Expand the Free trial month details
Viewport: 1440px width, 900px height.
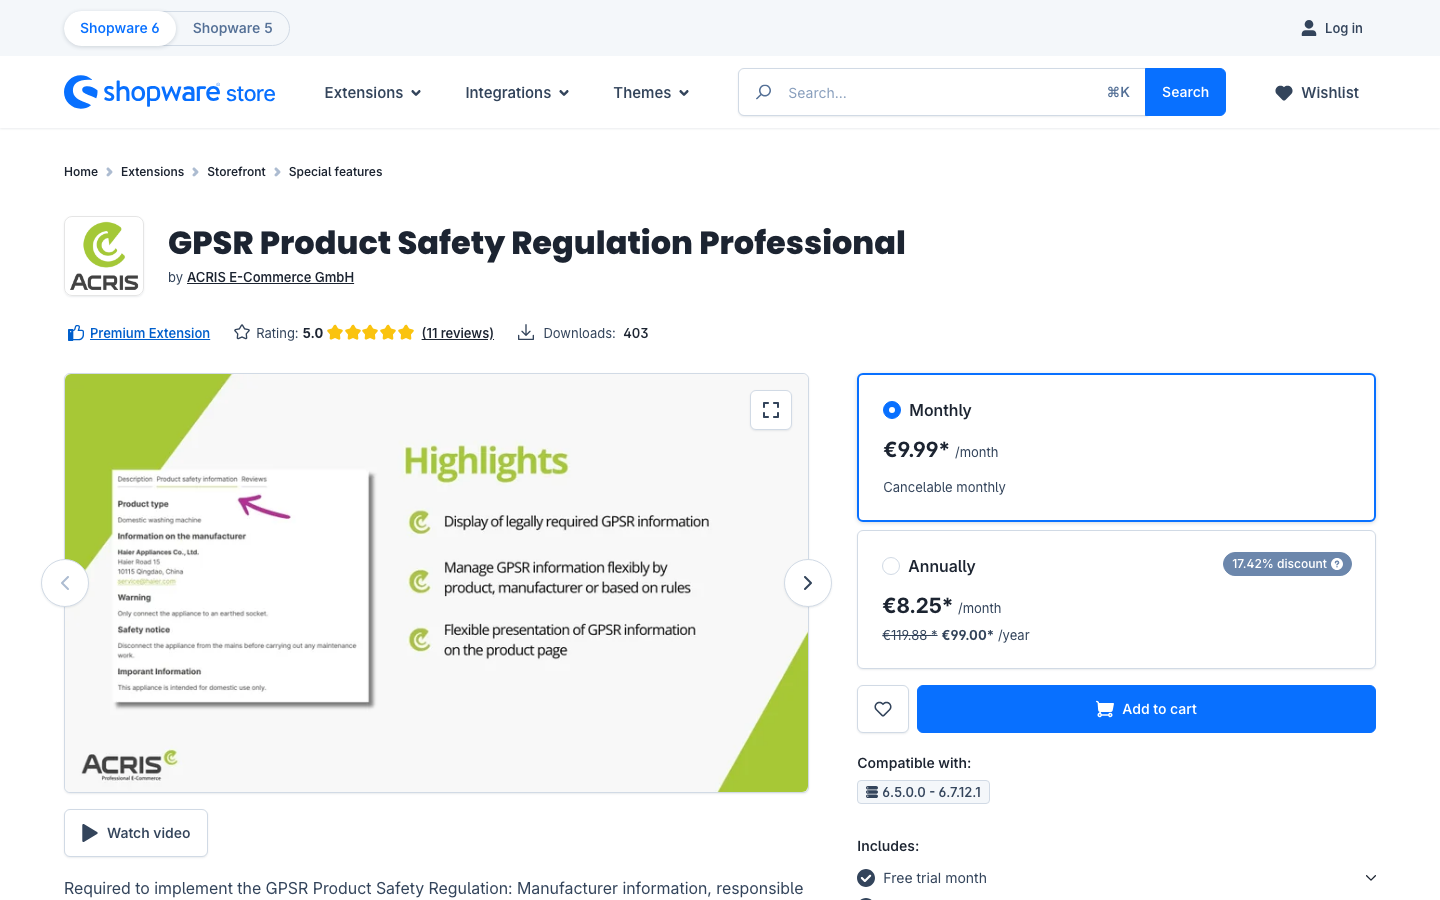click(x=1371, y=878)
